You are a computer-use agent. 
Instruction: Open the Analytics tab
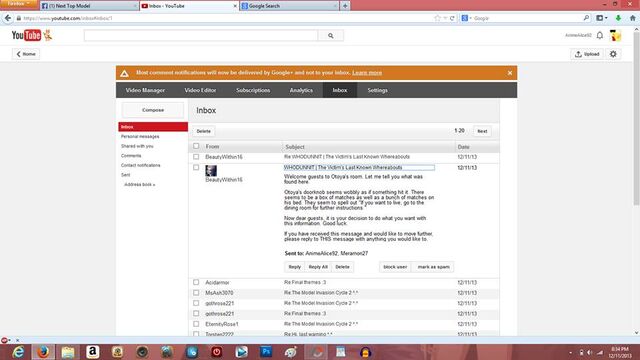[x=301, y=90]
